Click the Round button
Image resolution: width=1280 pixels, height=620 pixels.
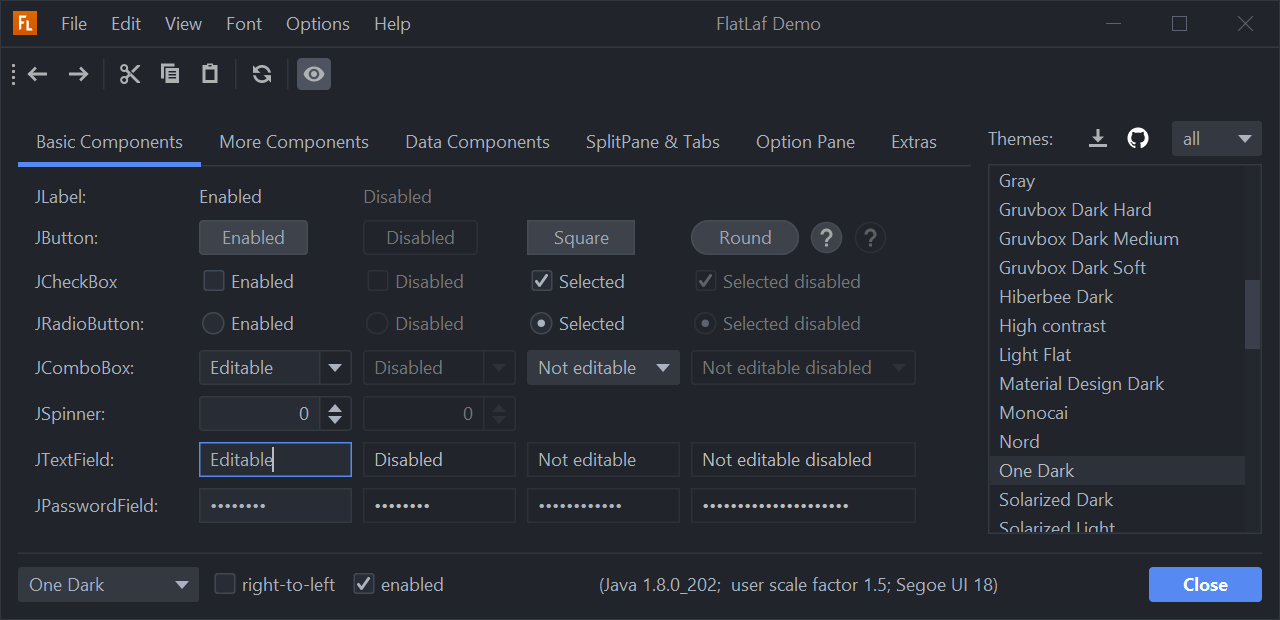tap(744, 238)
